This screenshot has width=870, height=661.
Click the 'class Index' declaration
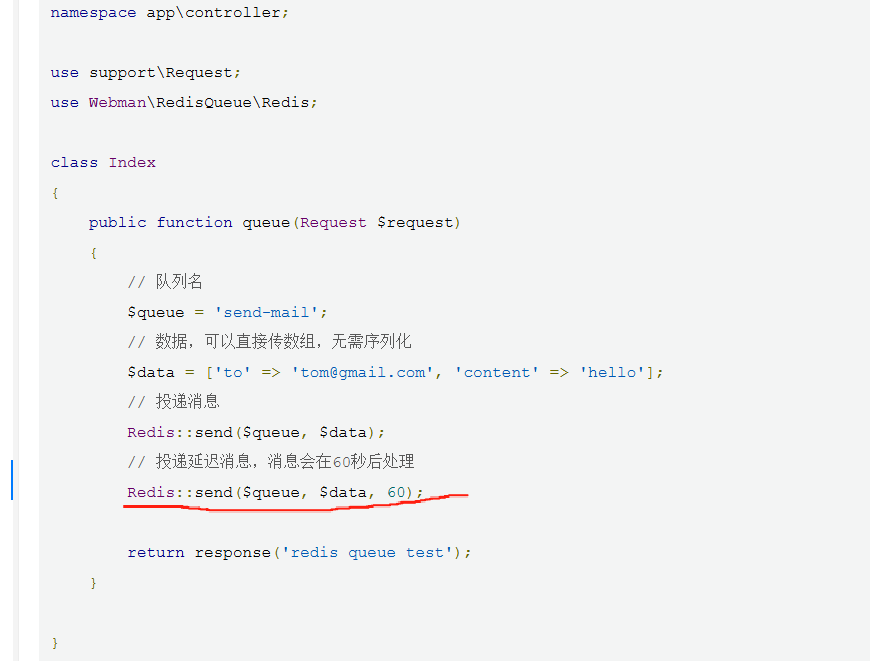click(103, 163)
